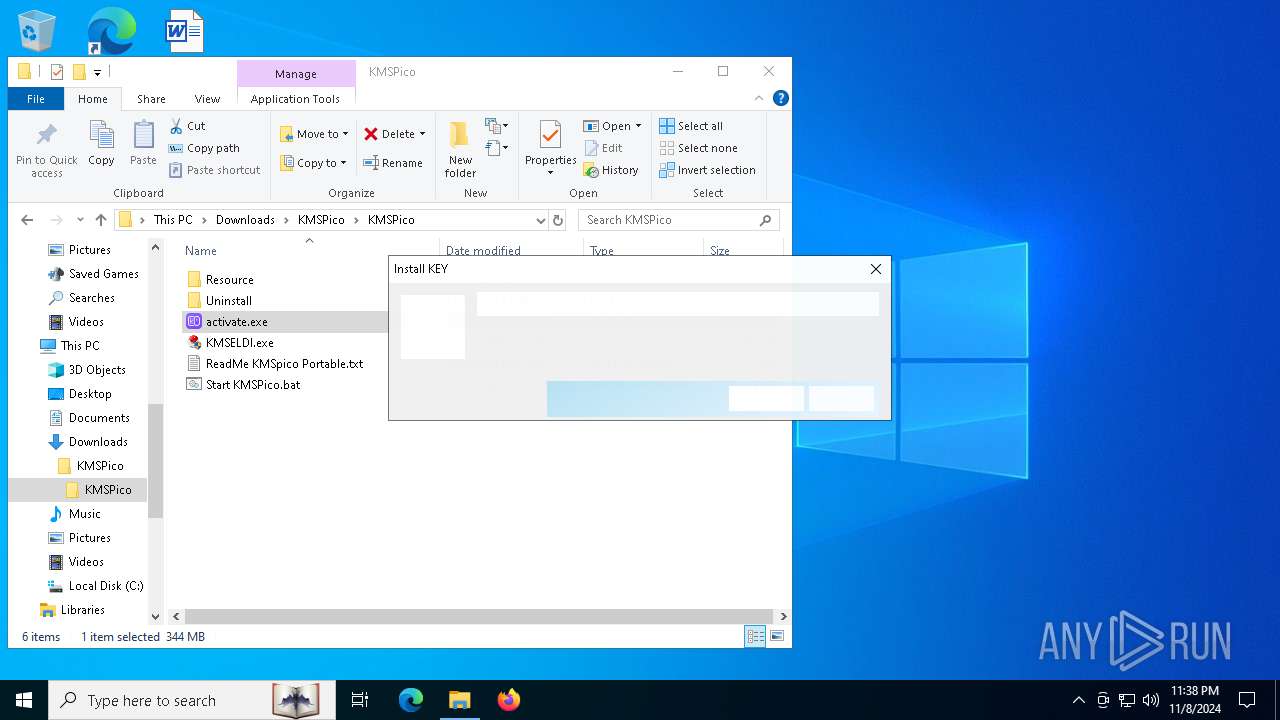
Task: Open Task View on the taskbar
Action: (360, 700)
